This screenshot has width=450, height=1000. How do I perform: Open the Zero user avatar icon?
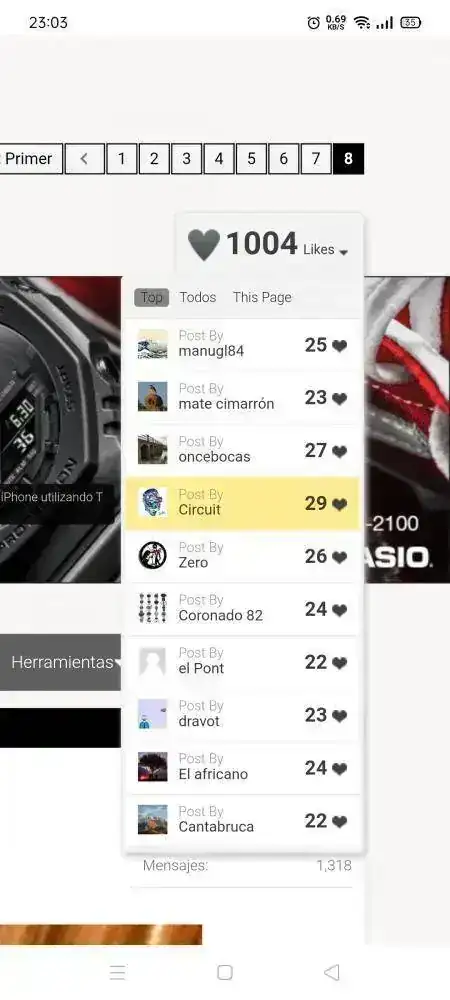tap(153, 555)
